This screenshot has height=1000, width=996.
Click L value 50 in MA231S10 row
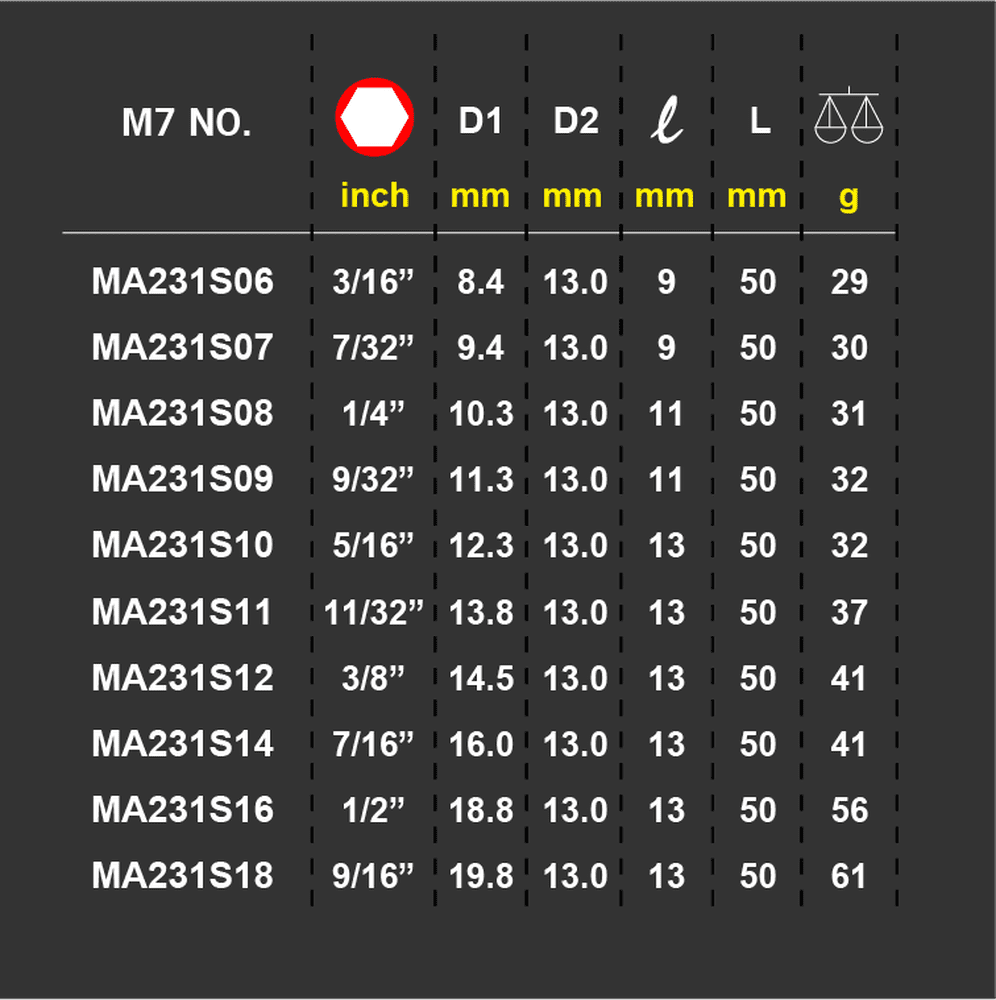(758, 545)
